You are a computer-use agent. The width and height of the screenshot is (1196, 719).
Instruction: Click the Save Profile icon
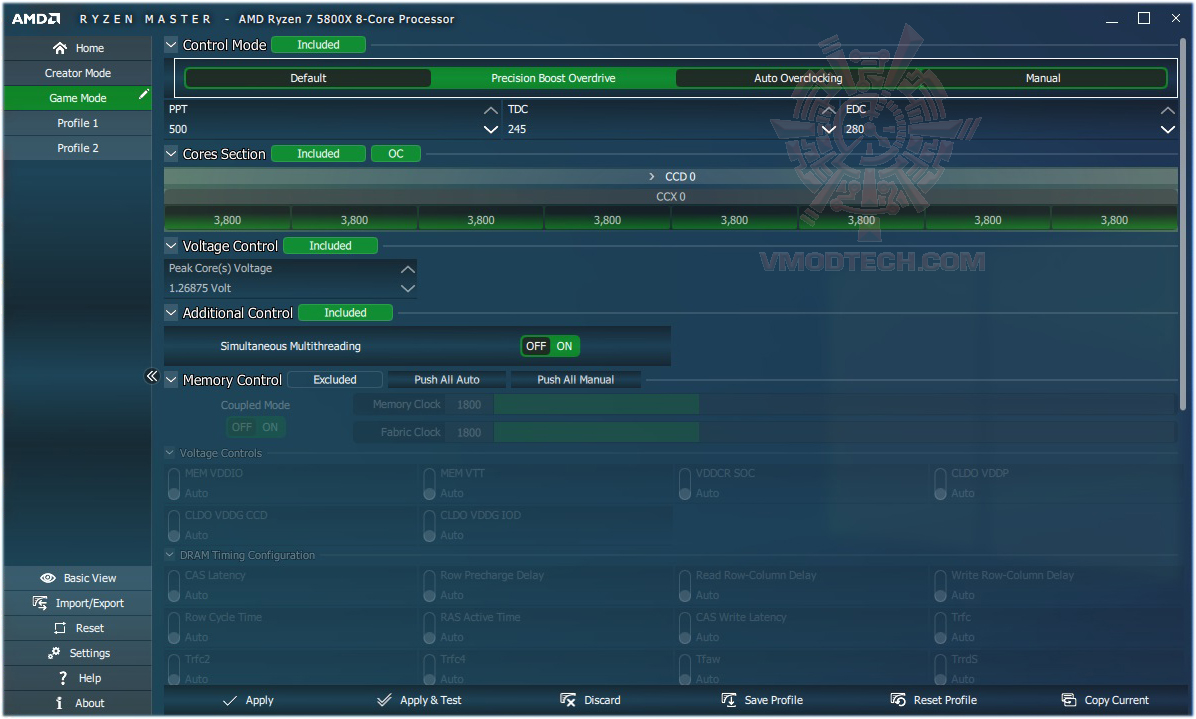point(728,700)
